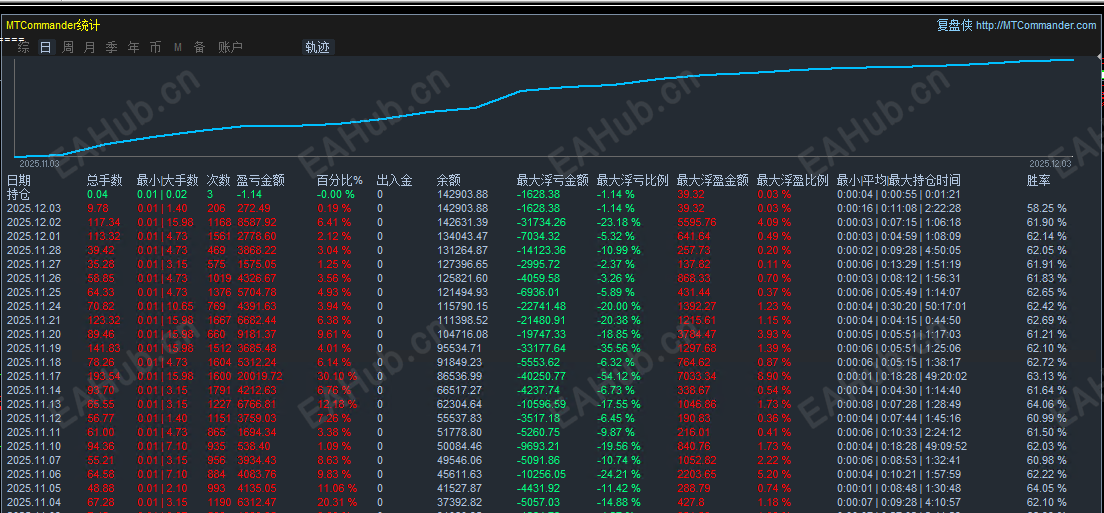This screenshot has width=1104, height=513.
Task: Click the 次数 column header
Action: 218,181
